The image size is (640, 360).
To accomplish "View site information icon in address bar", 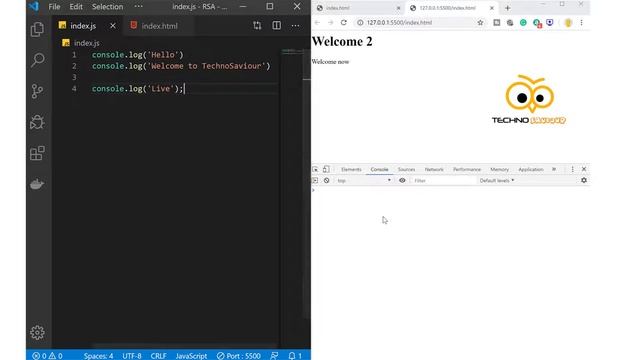I will click(360, 22).
